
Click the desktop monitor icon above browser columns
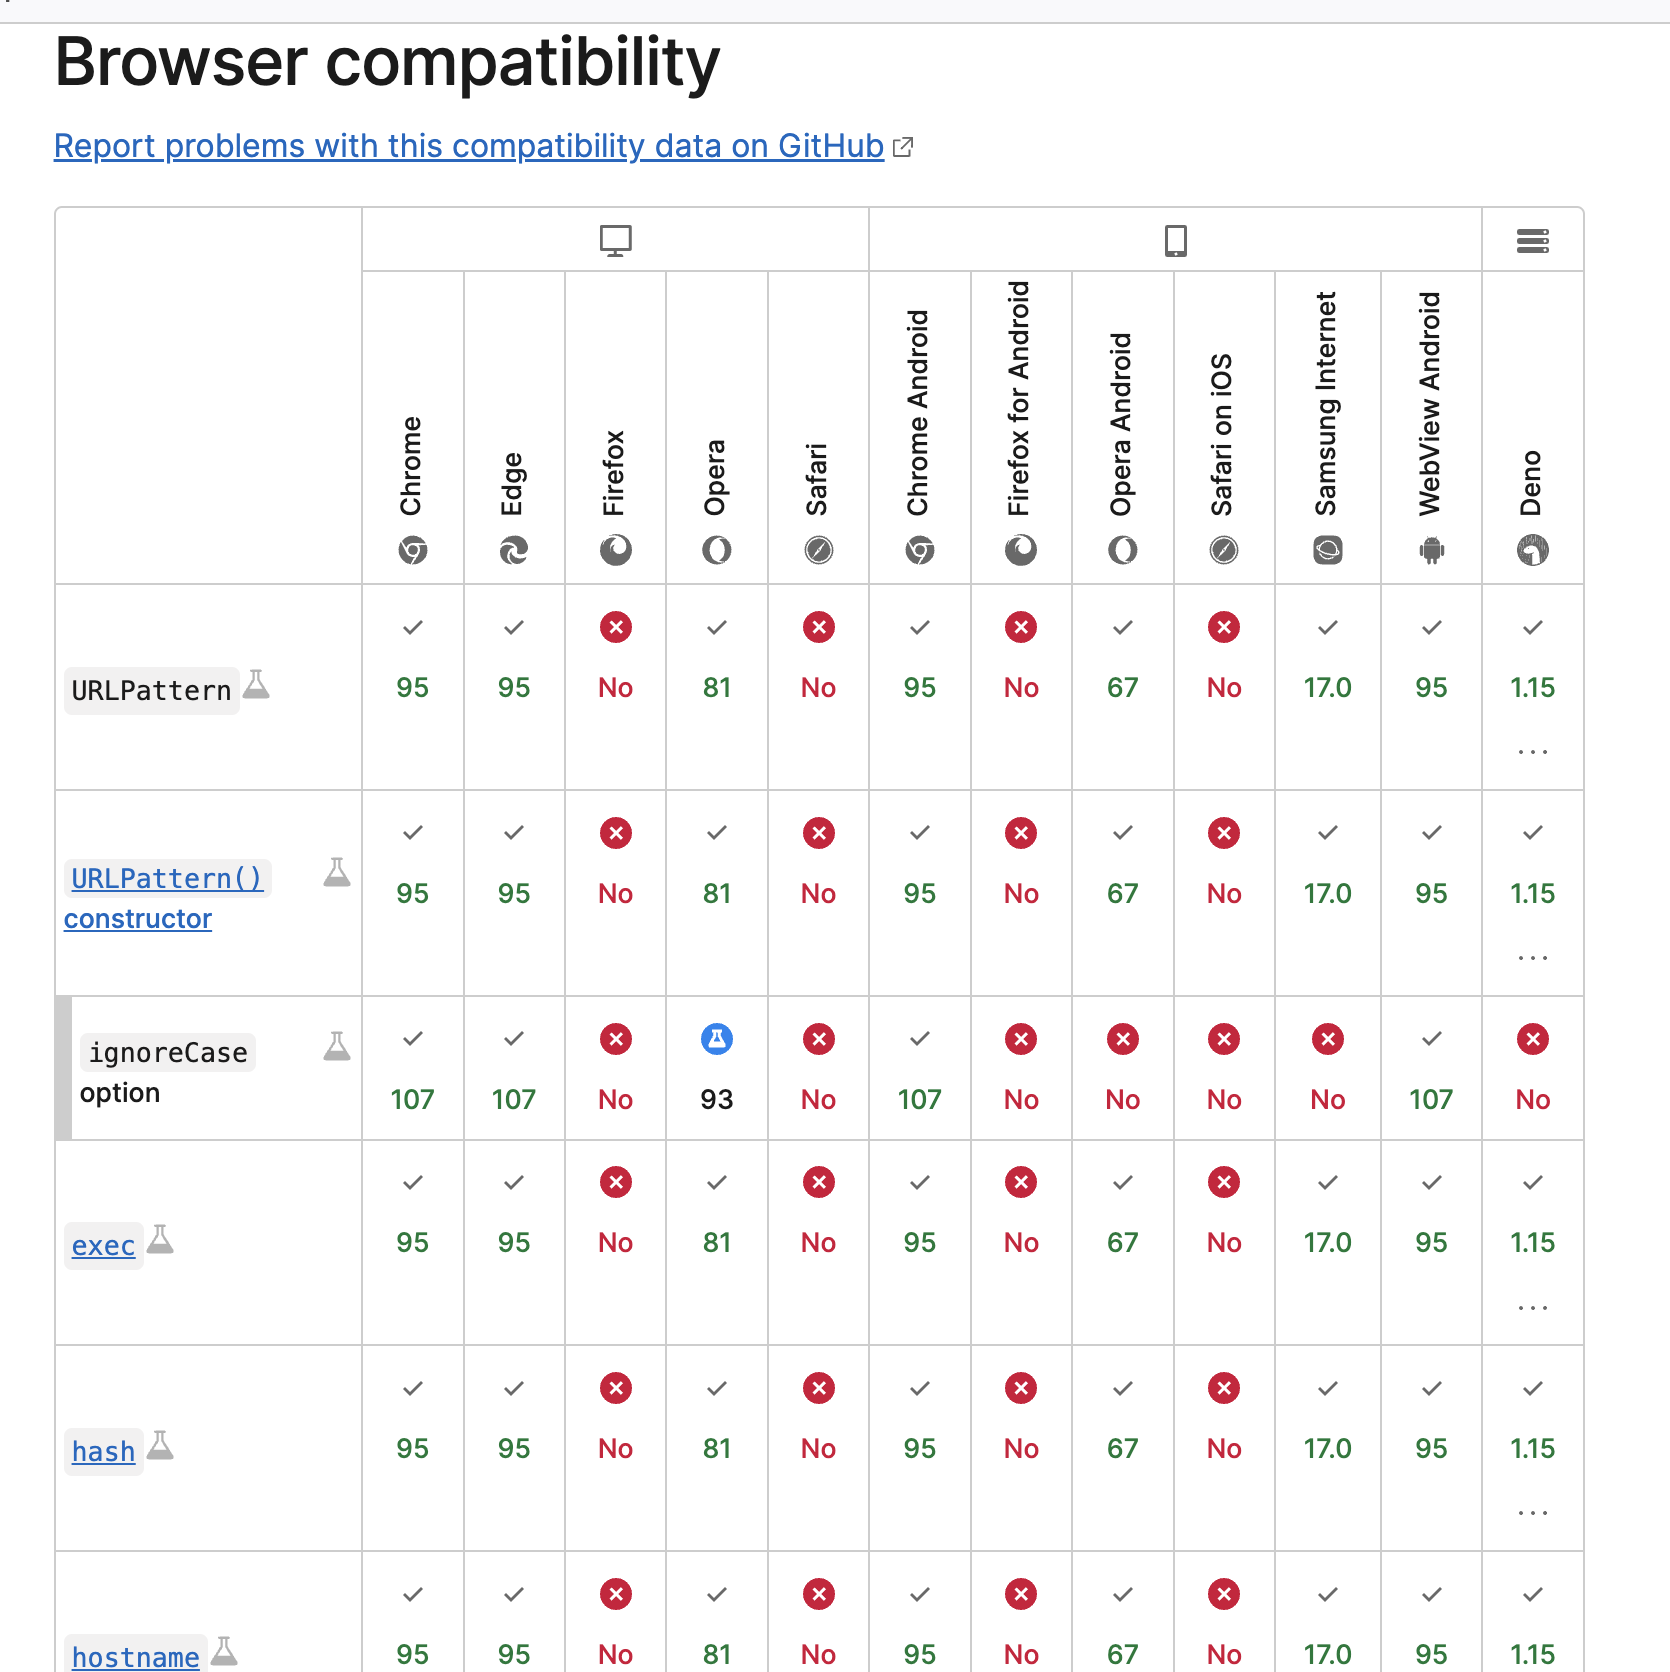(615, 239)
